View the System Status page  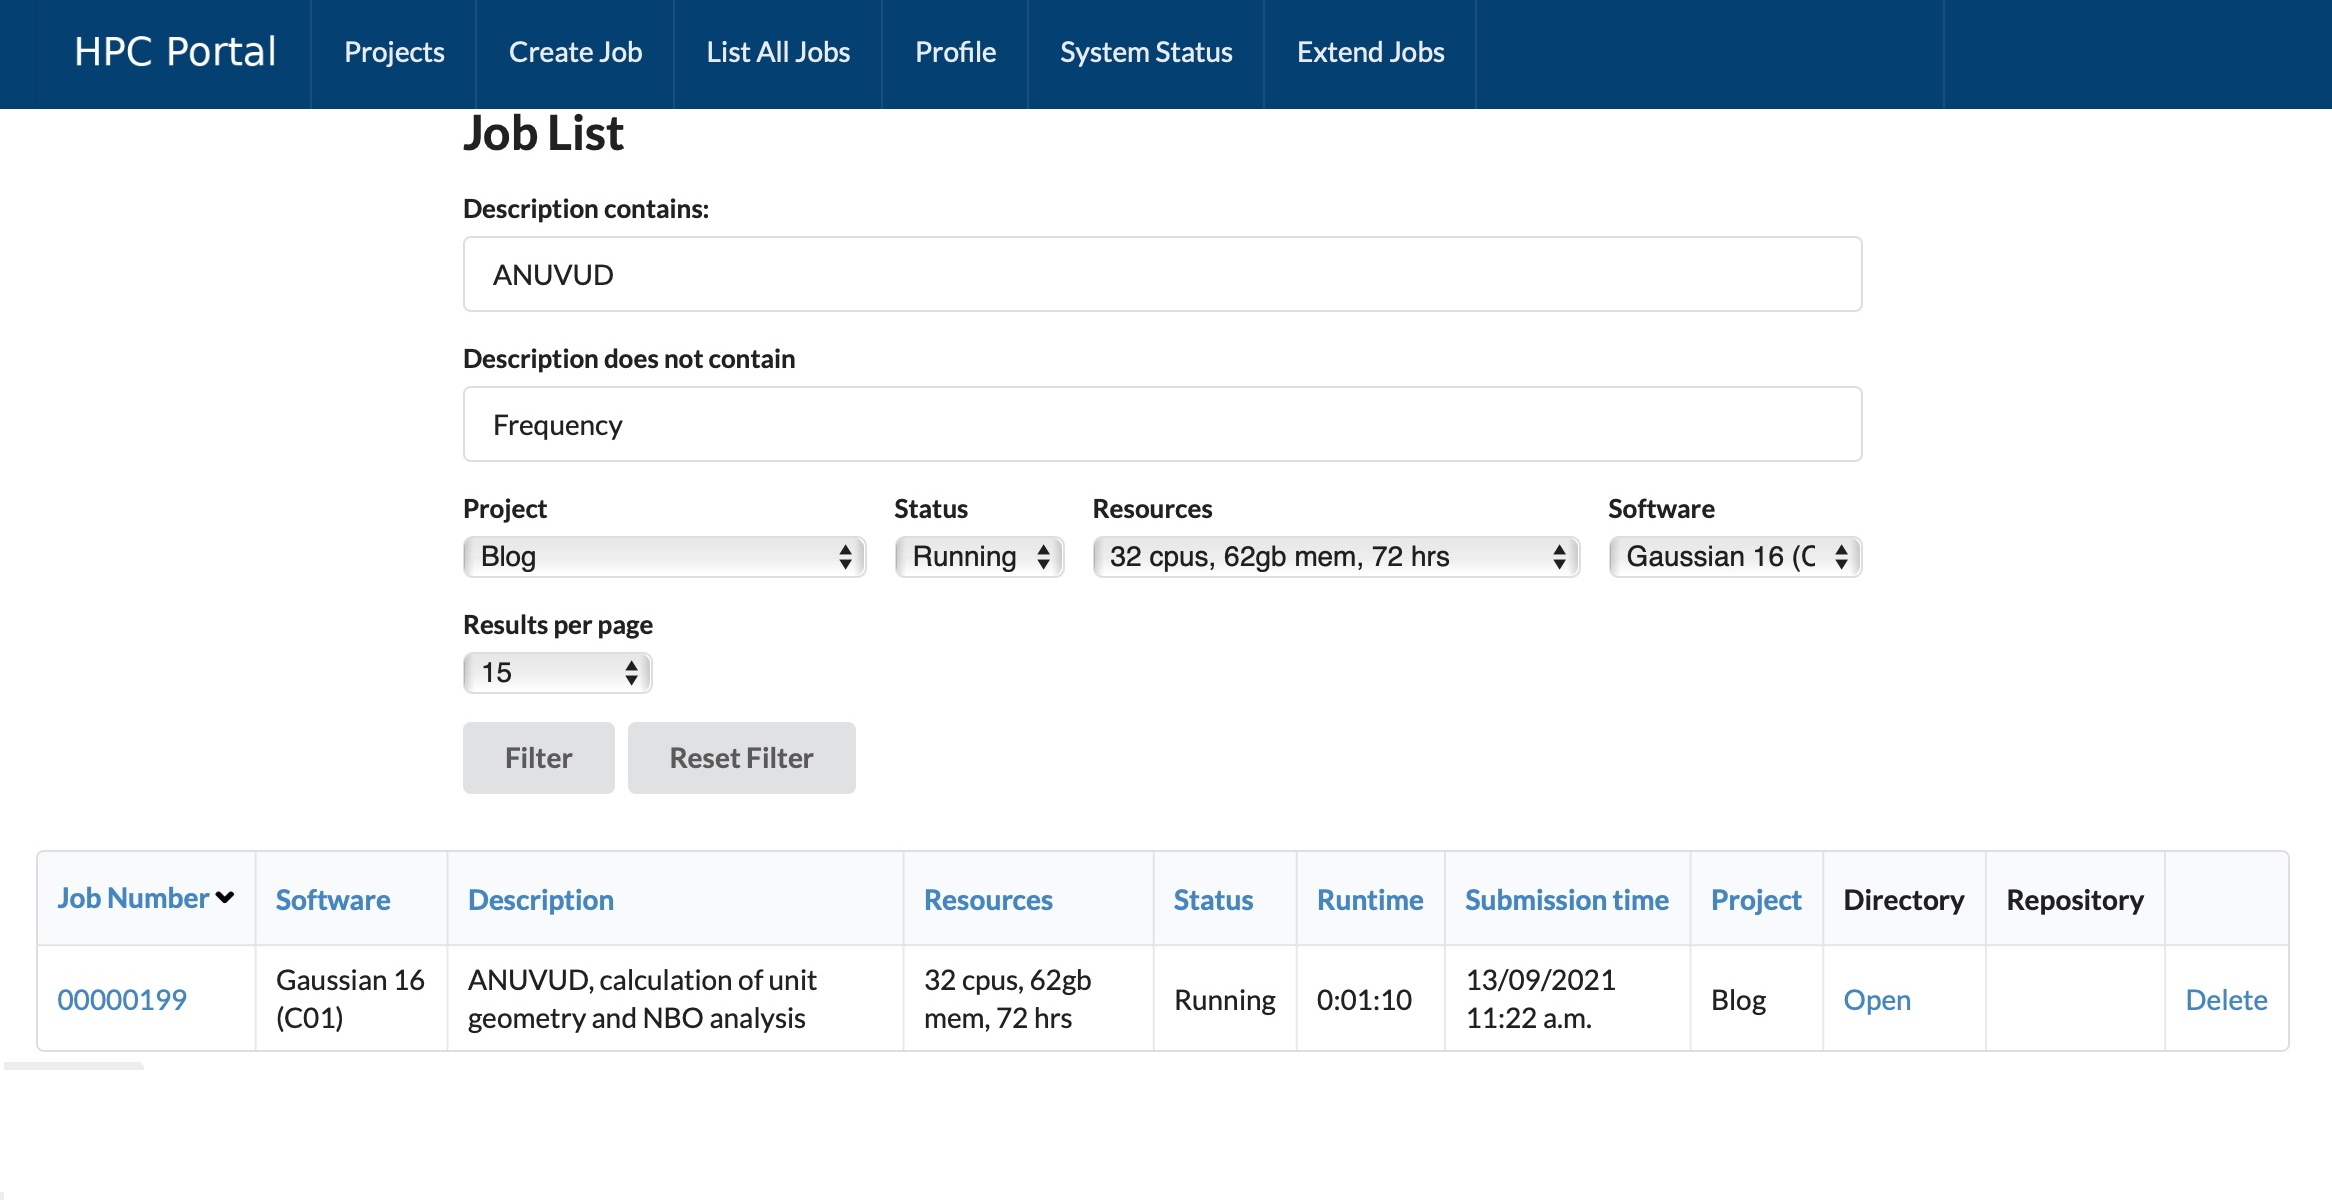[x=1146, y=52]
